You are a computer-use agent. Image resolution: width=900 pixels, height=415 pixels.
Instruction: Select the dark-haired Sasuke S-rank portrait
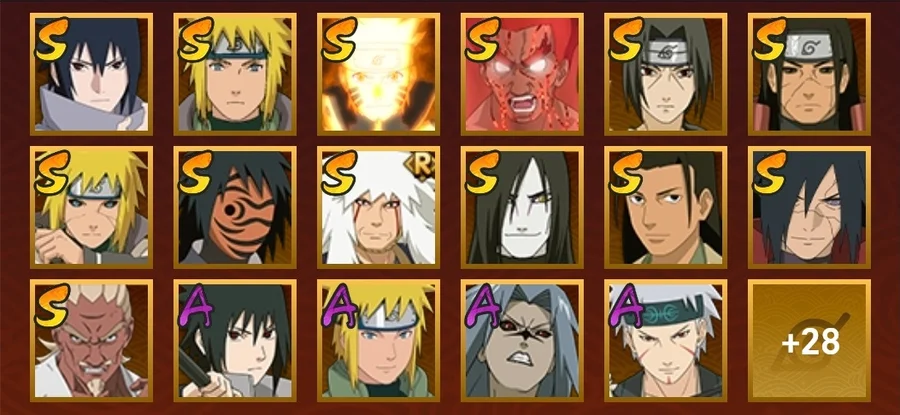click(x=91, y=74)
